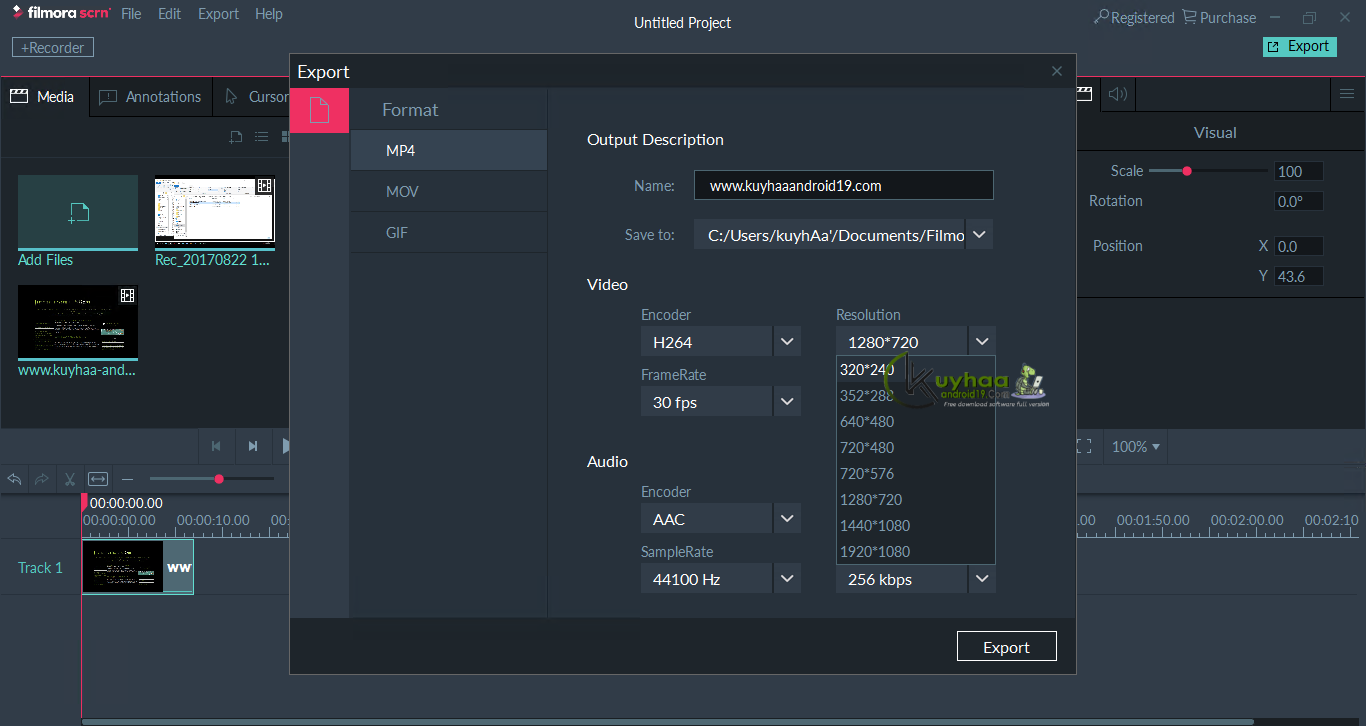The height and width of the screenshot is (726, 1366).
Task: Click the pink file icon in Export sidebar
Action: pyautogui.click(x=319, y=110)
